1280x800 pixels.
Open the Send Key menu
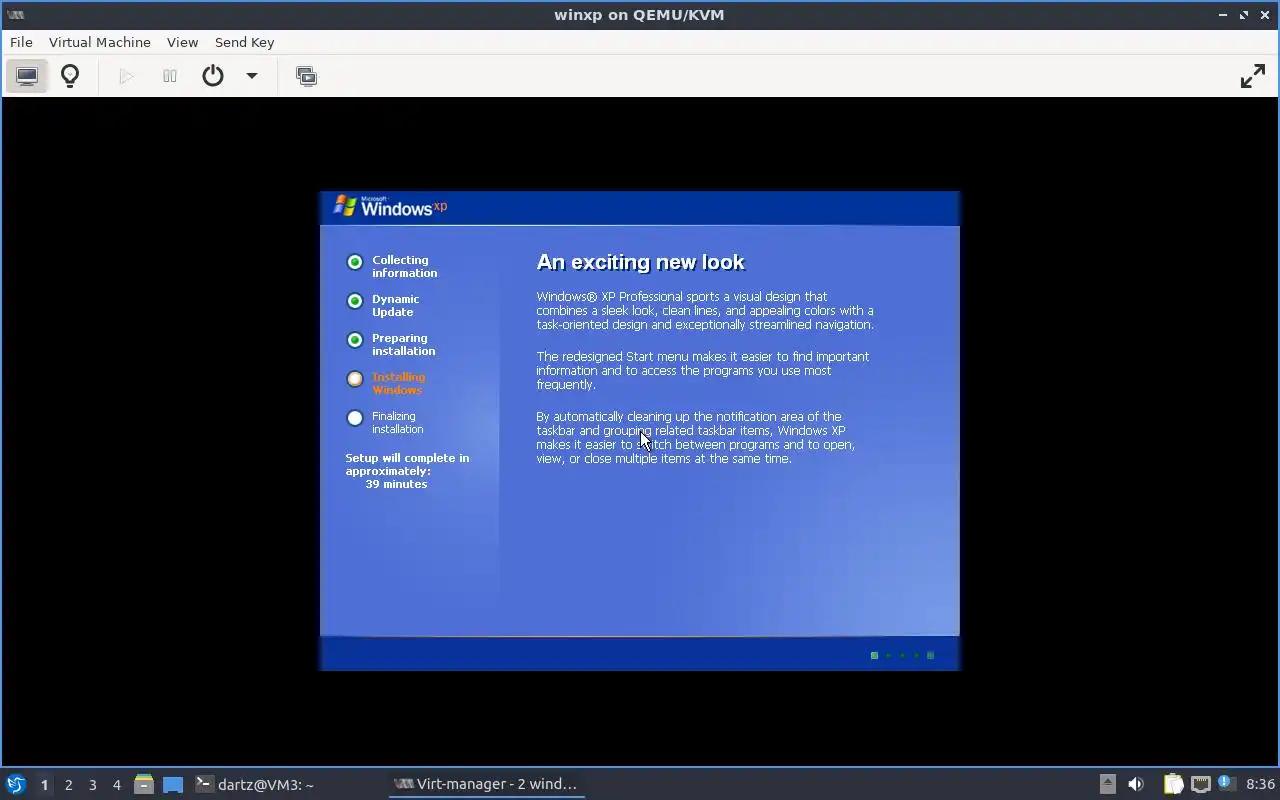coord(245,42)
